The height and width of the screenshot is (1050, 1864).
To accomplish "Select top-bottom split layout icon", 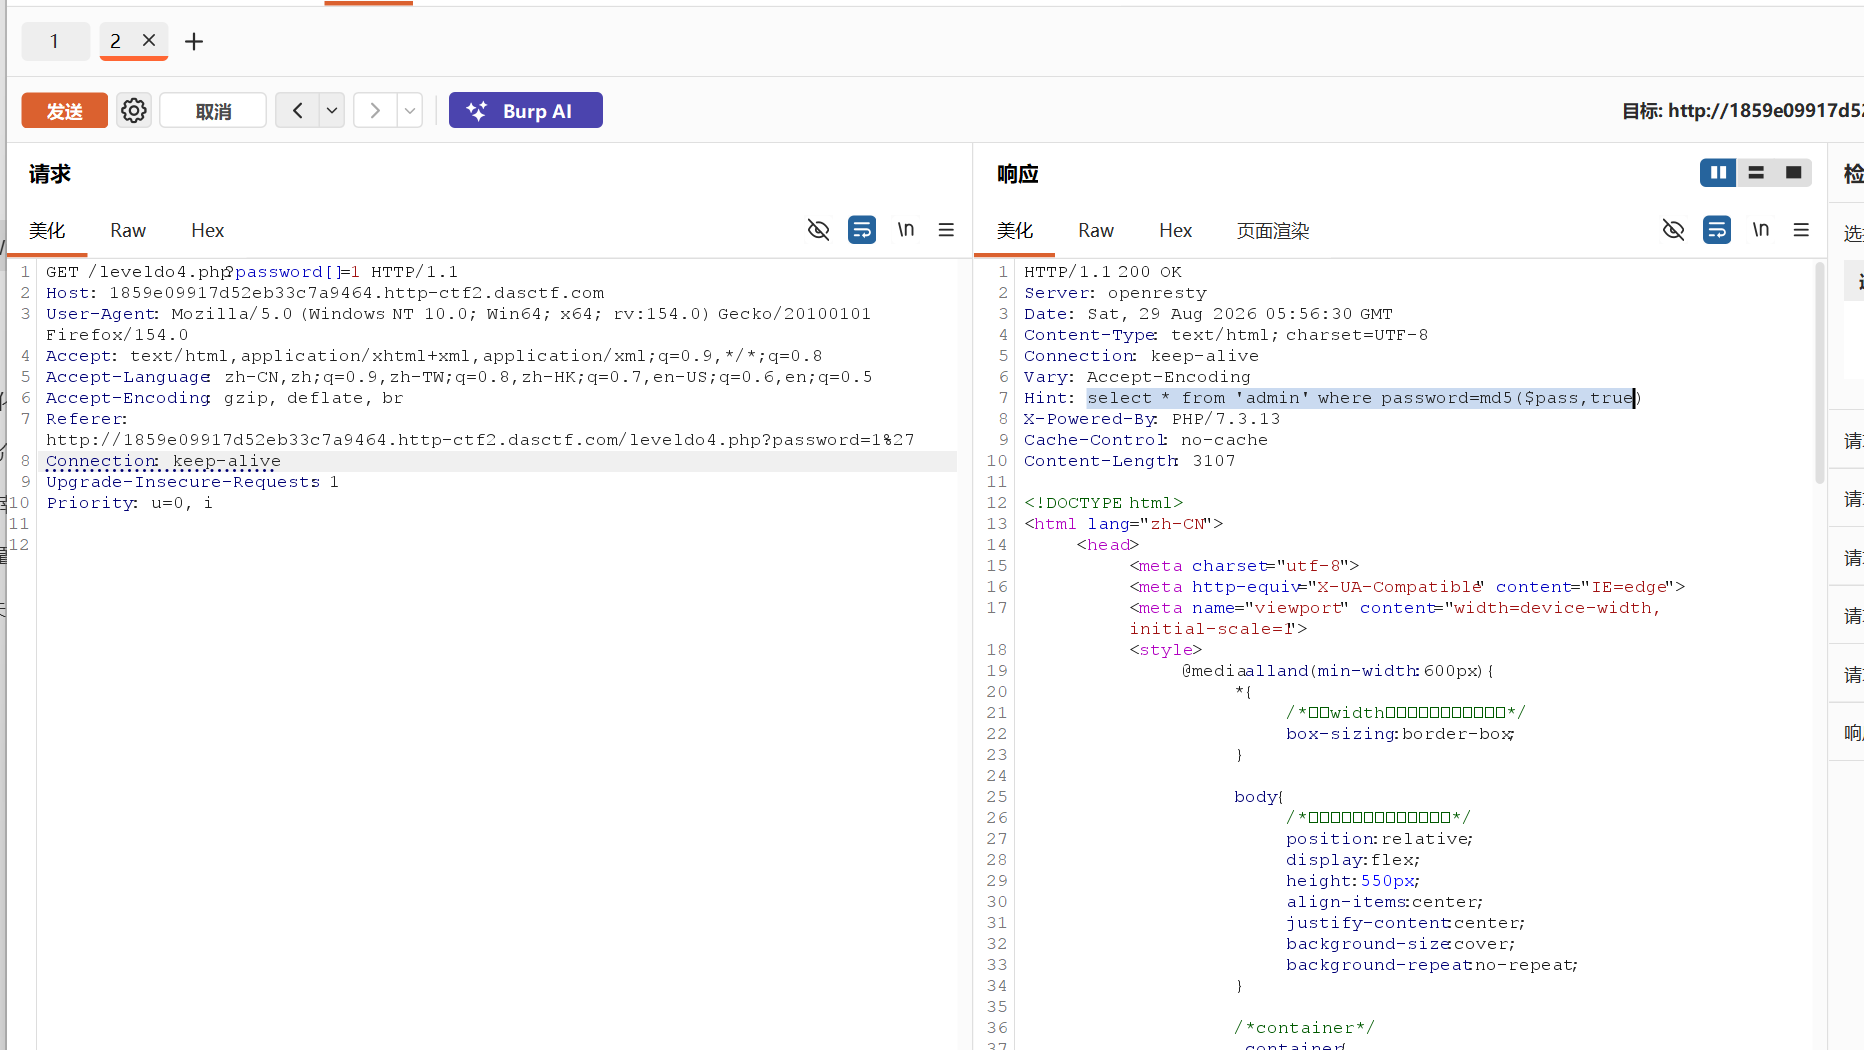I will click(x=1756, y=173).
